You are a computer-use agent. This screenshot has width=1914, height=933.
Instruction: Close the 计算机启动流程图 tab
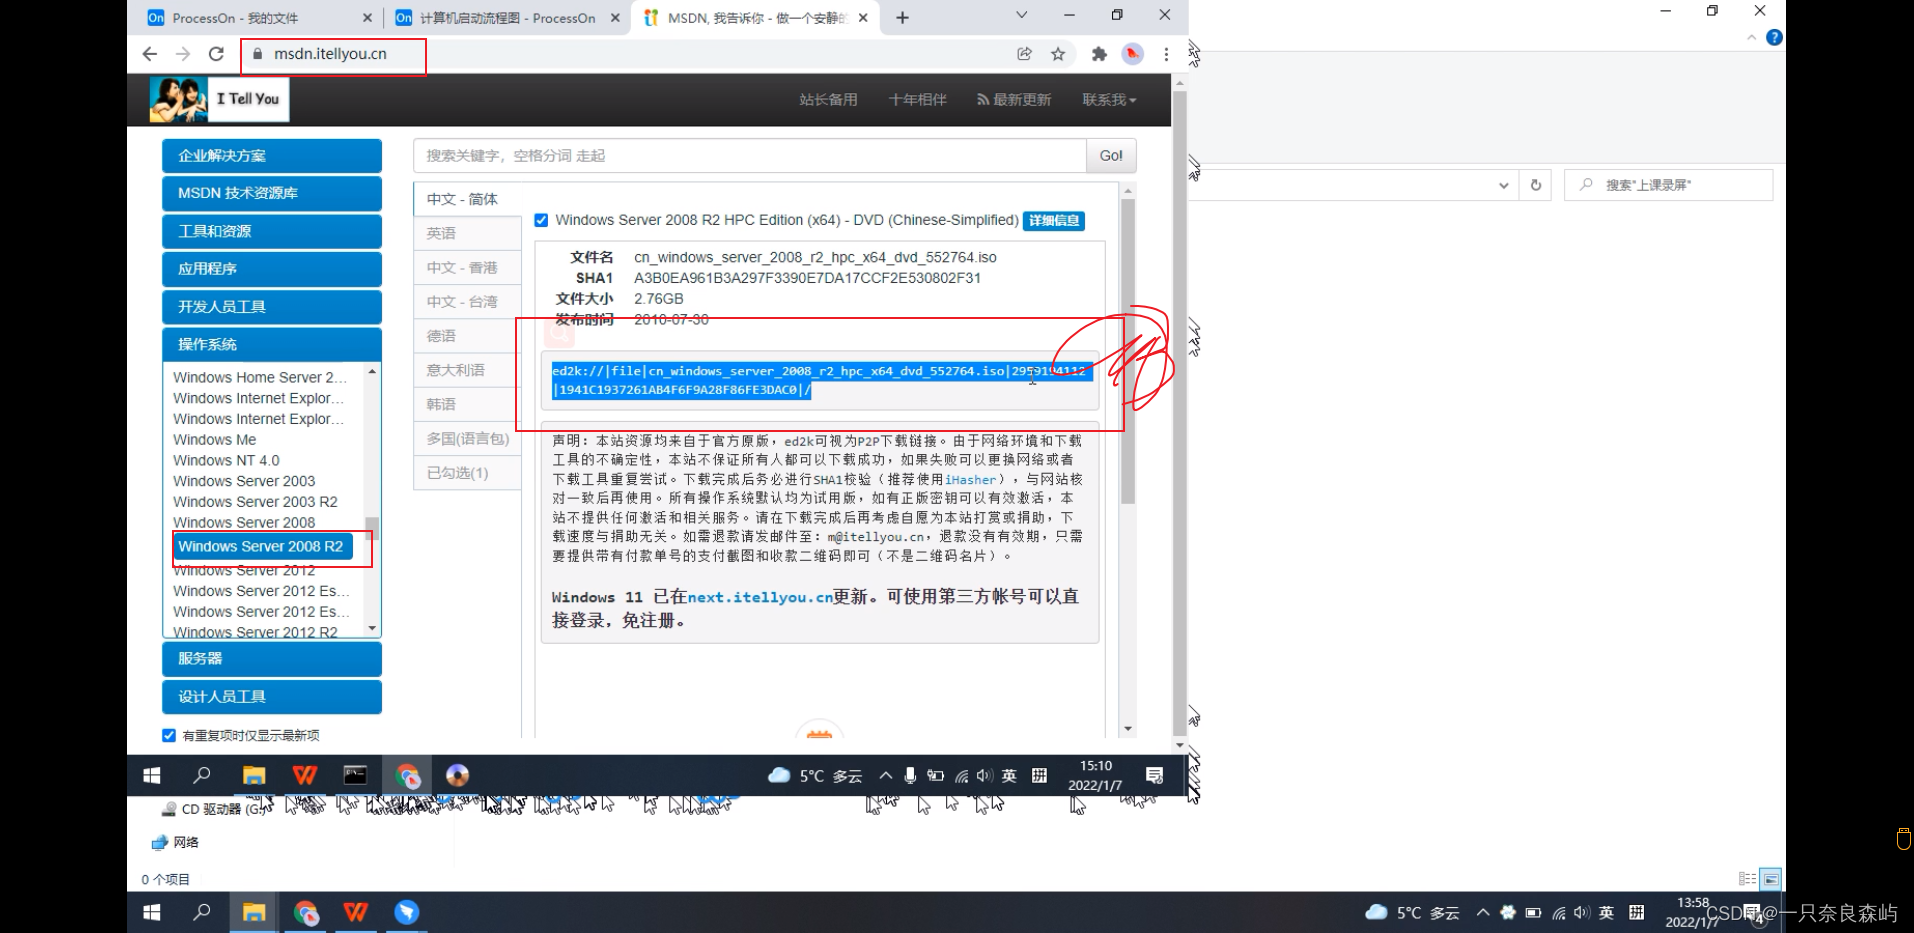(615, 18)
